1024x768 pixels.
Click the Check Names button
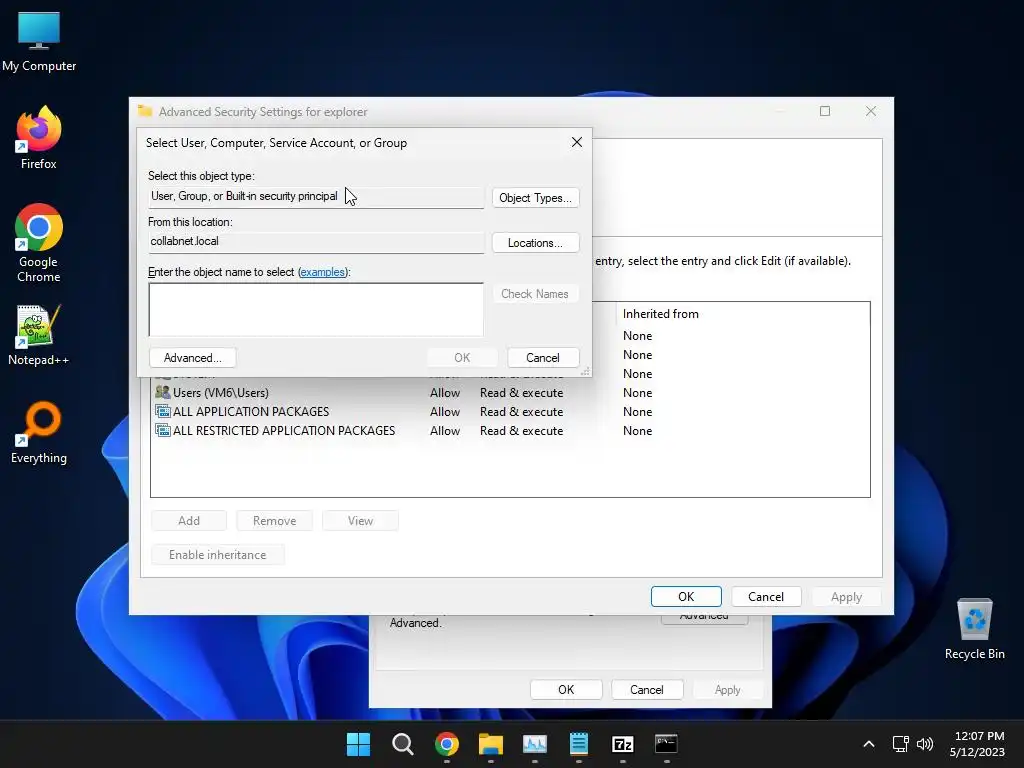(536, 294)
